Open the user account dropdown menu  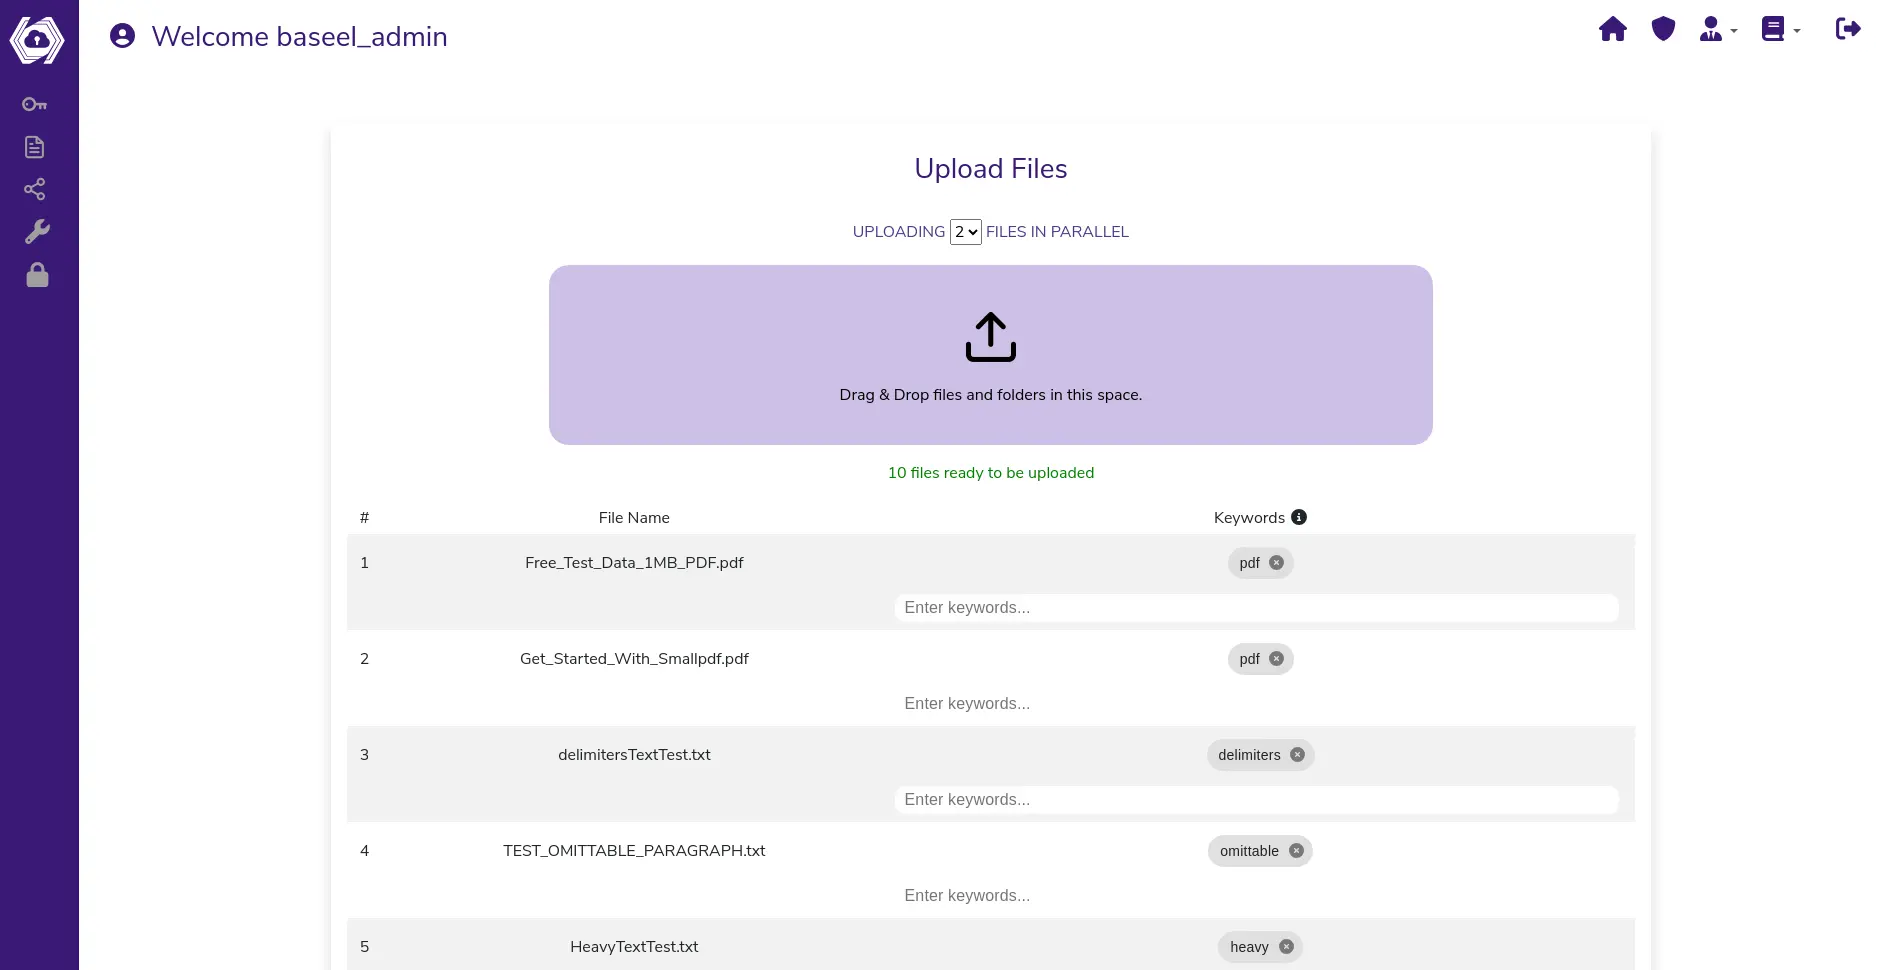(1718, 29)
